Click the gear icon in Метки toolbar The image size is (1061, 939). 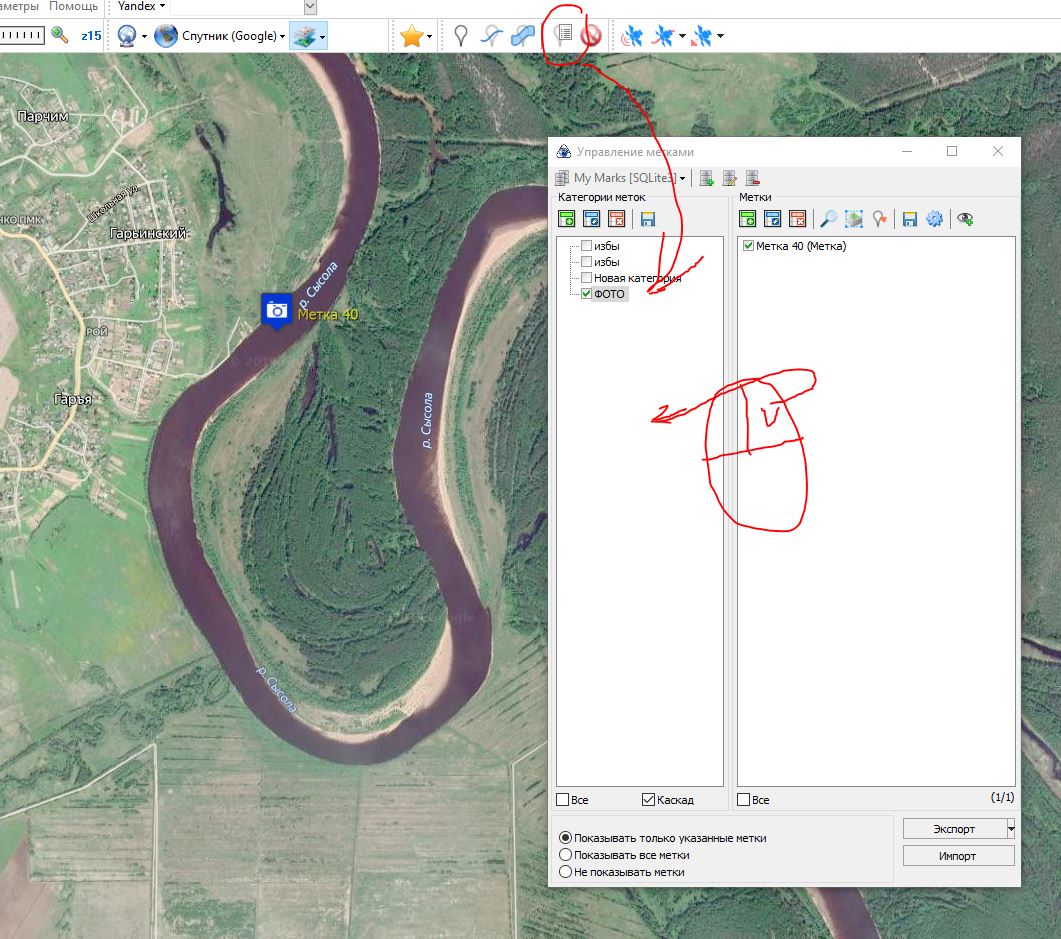click(934, 219)
